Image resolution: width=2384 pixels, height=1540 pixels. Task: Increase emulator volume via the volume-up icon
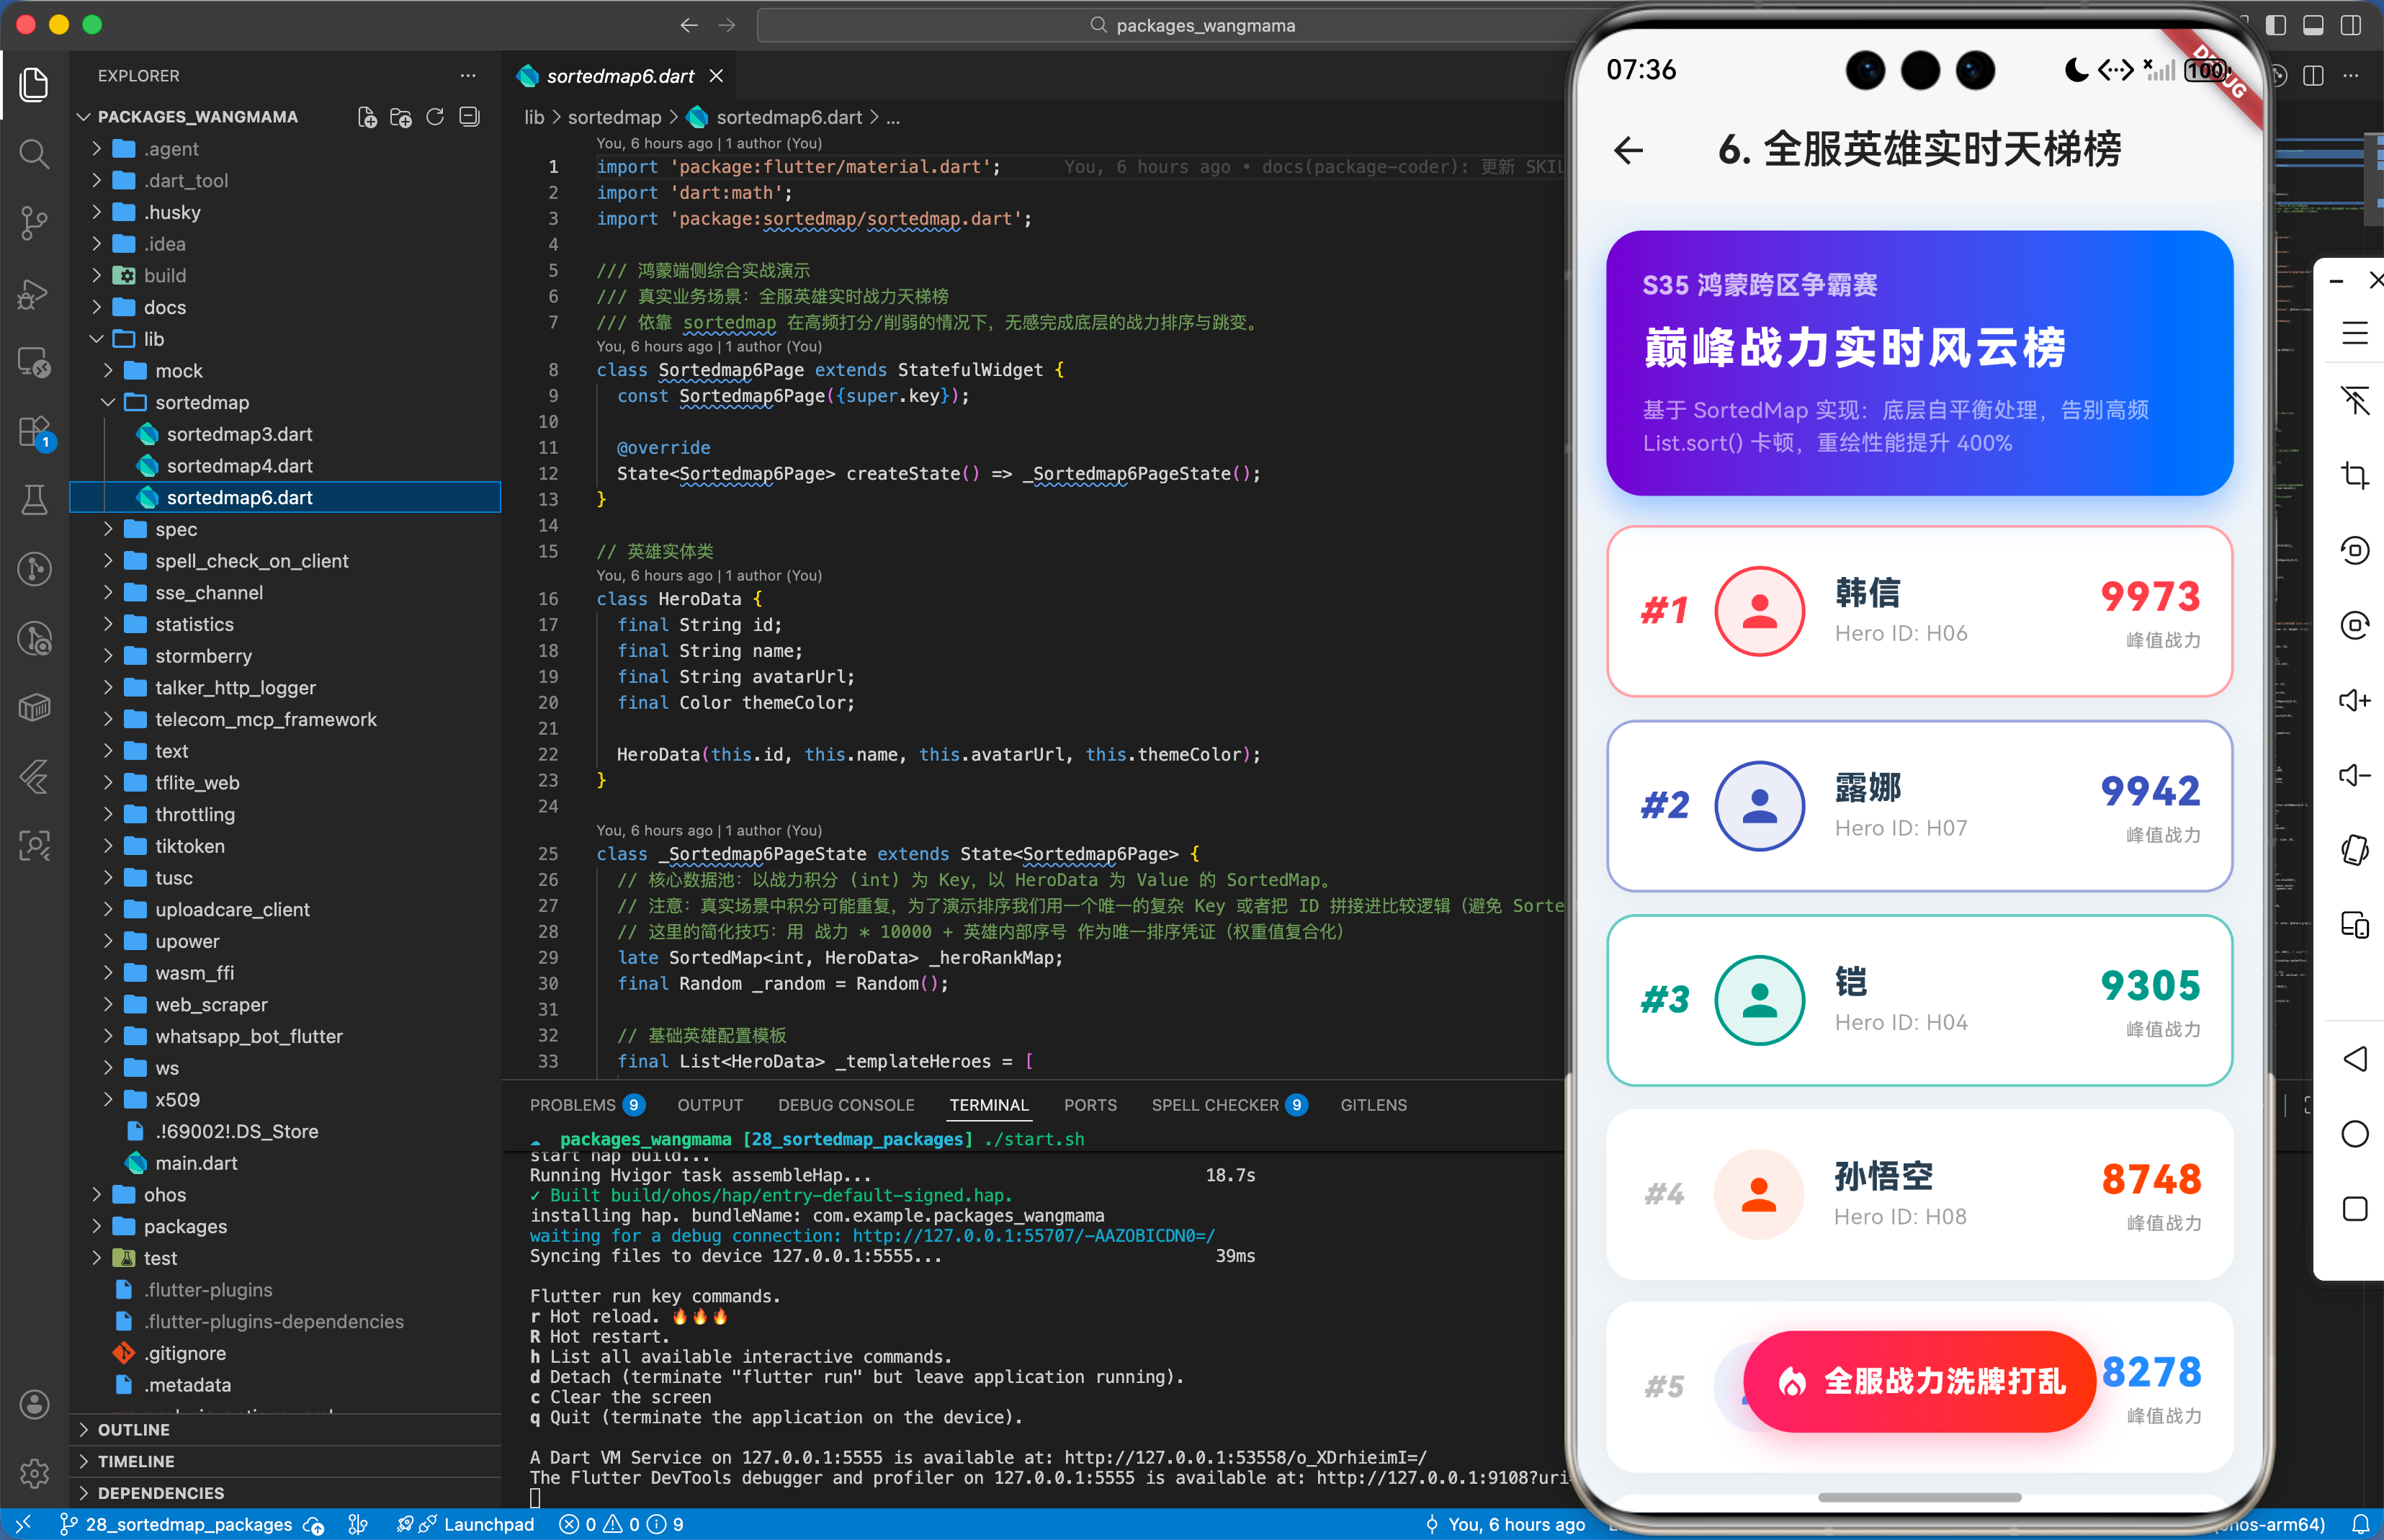2355,700
